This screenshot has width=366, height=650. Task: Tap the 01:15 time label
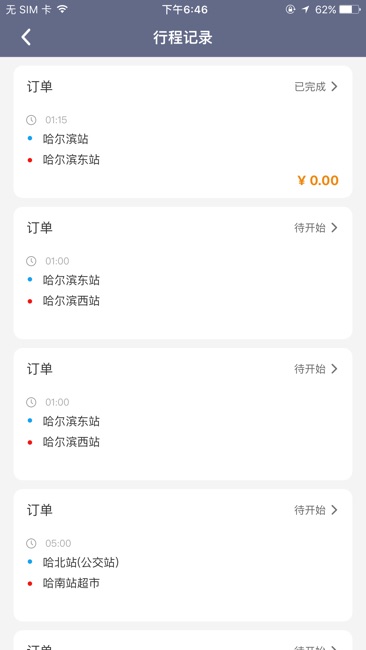point(56,120)
